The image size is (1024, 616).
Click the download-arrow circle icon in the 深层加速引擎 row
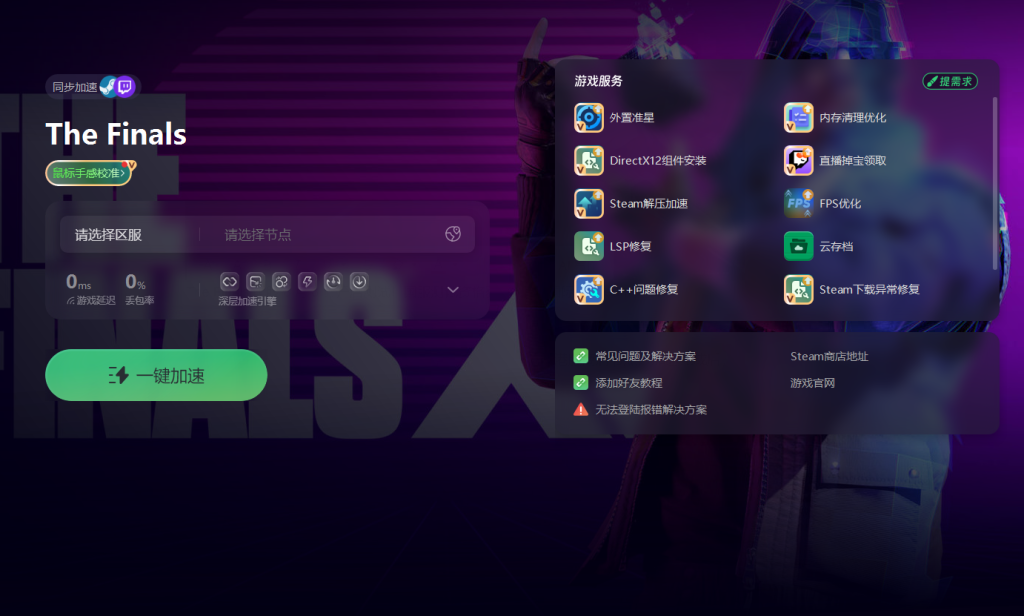tap(359, 282)
